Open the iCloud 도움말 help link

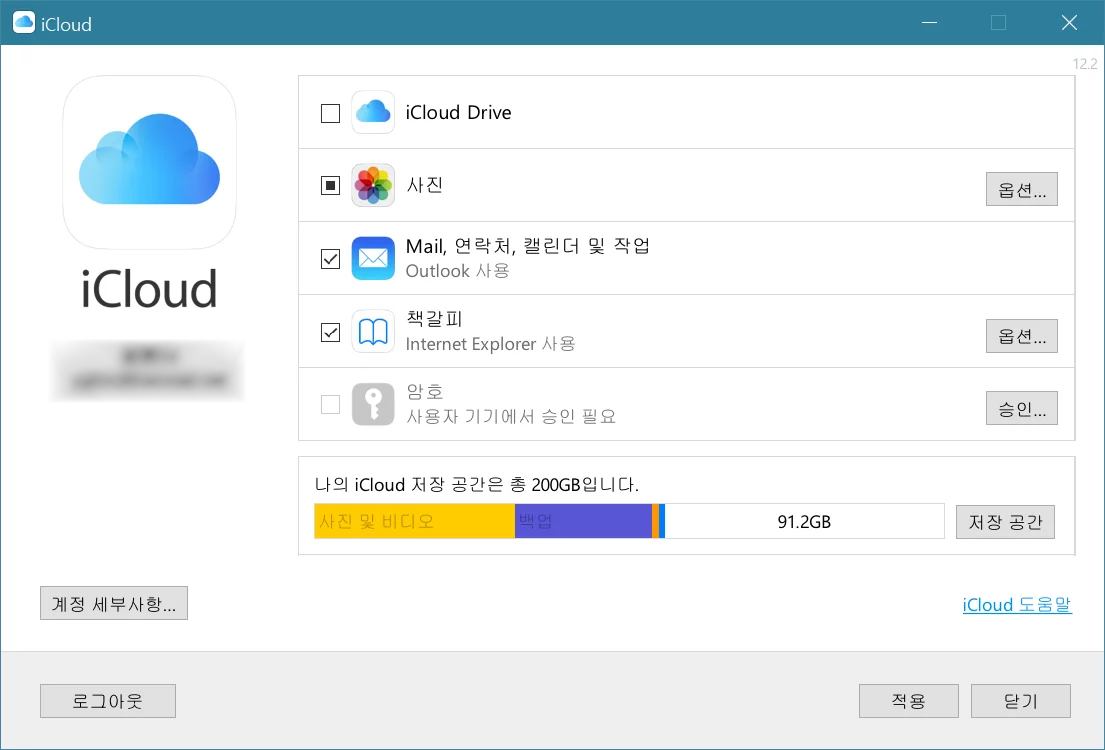point(1017,605)
